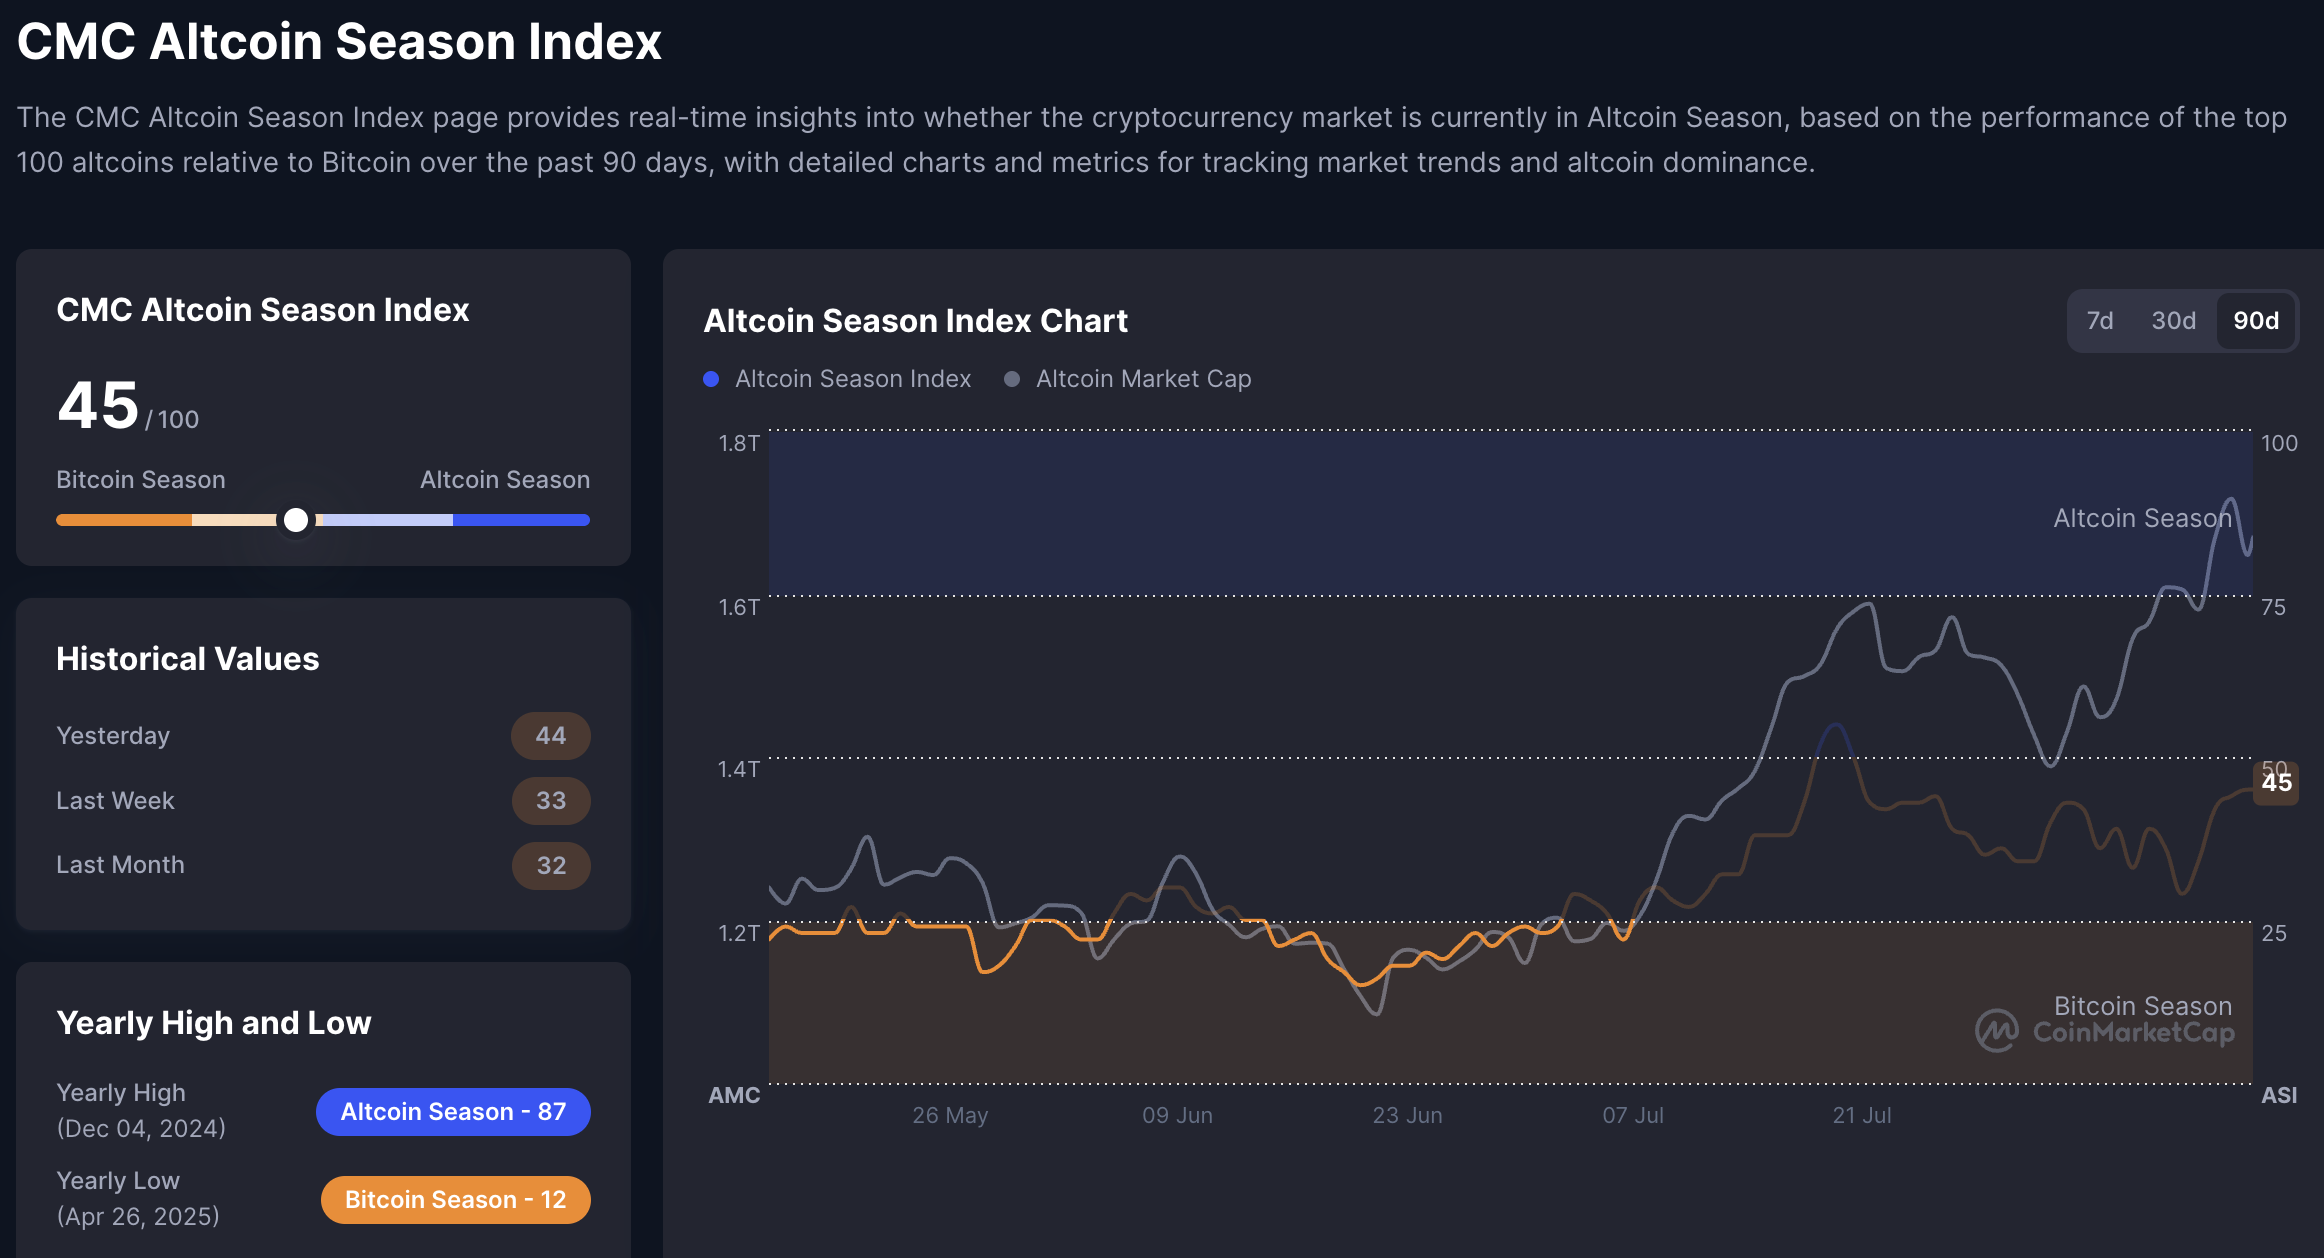The image size is (2324, 1258).
Task: Toggle Altcoin Market Cap legend dot
Action: click(1012, 379)
